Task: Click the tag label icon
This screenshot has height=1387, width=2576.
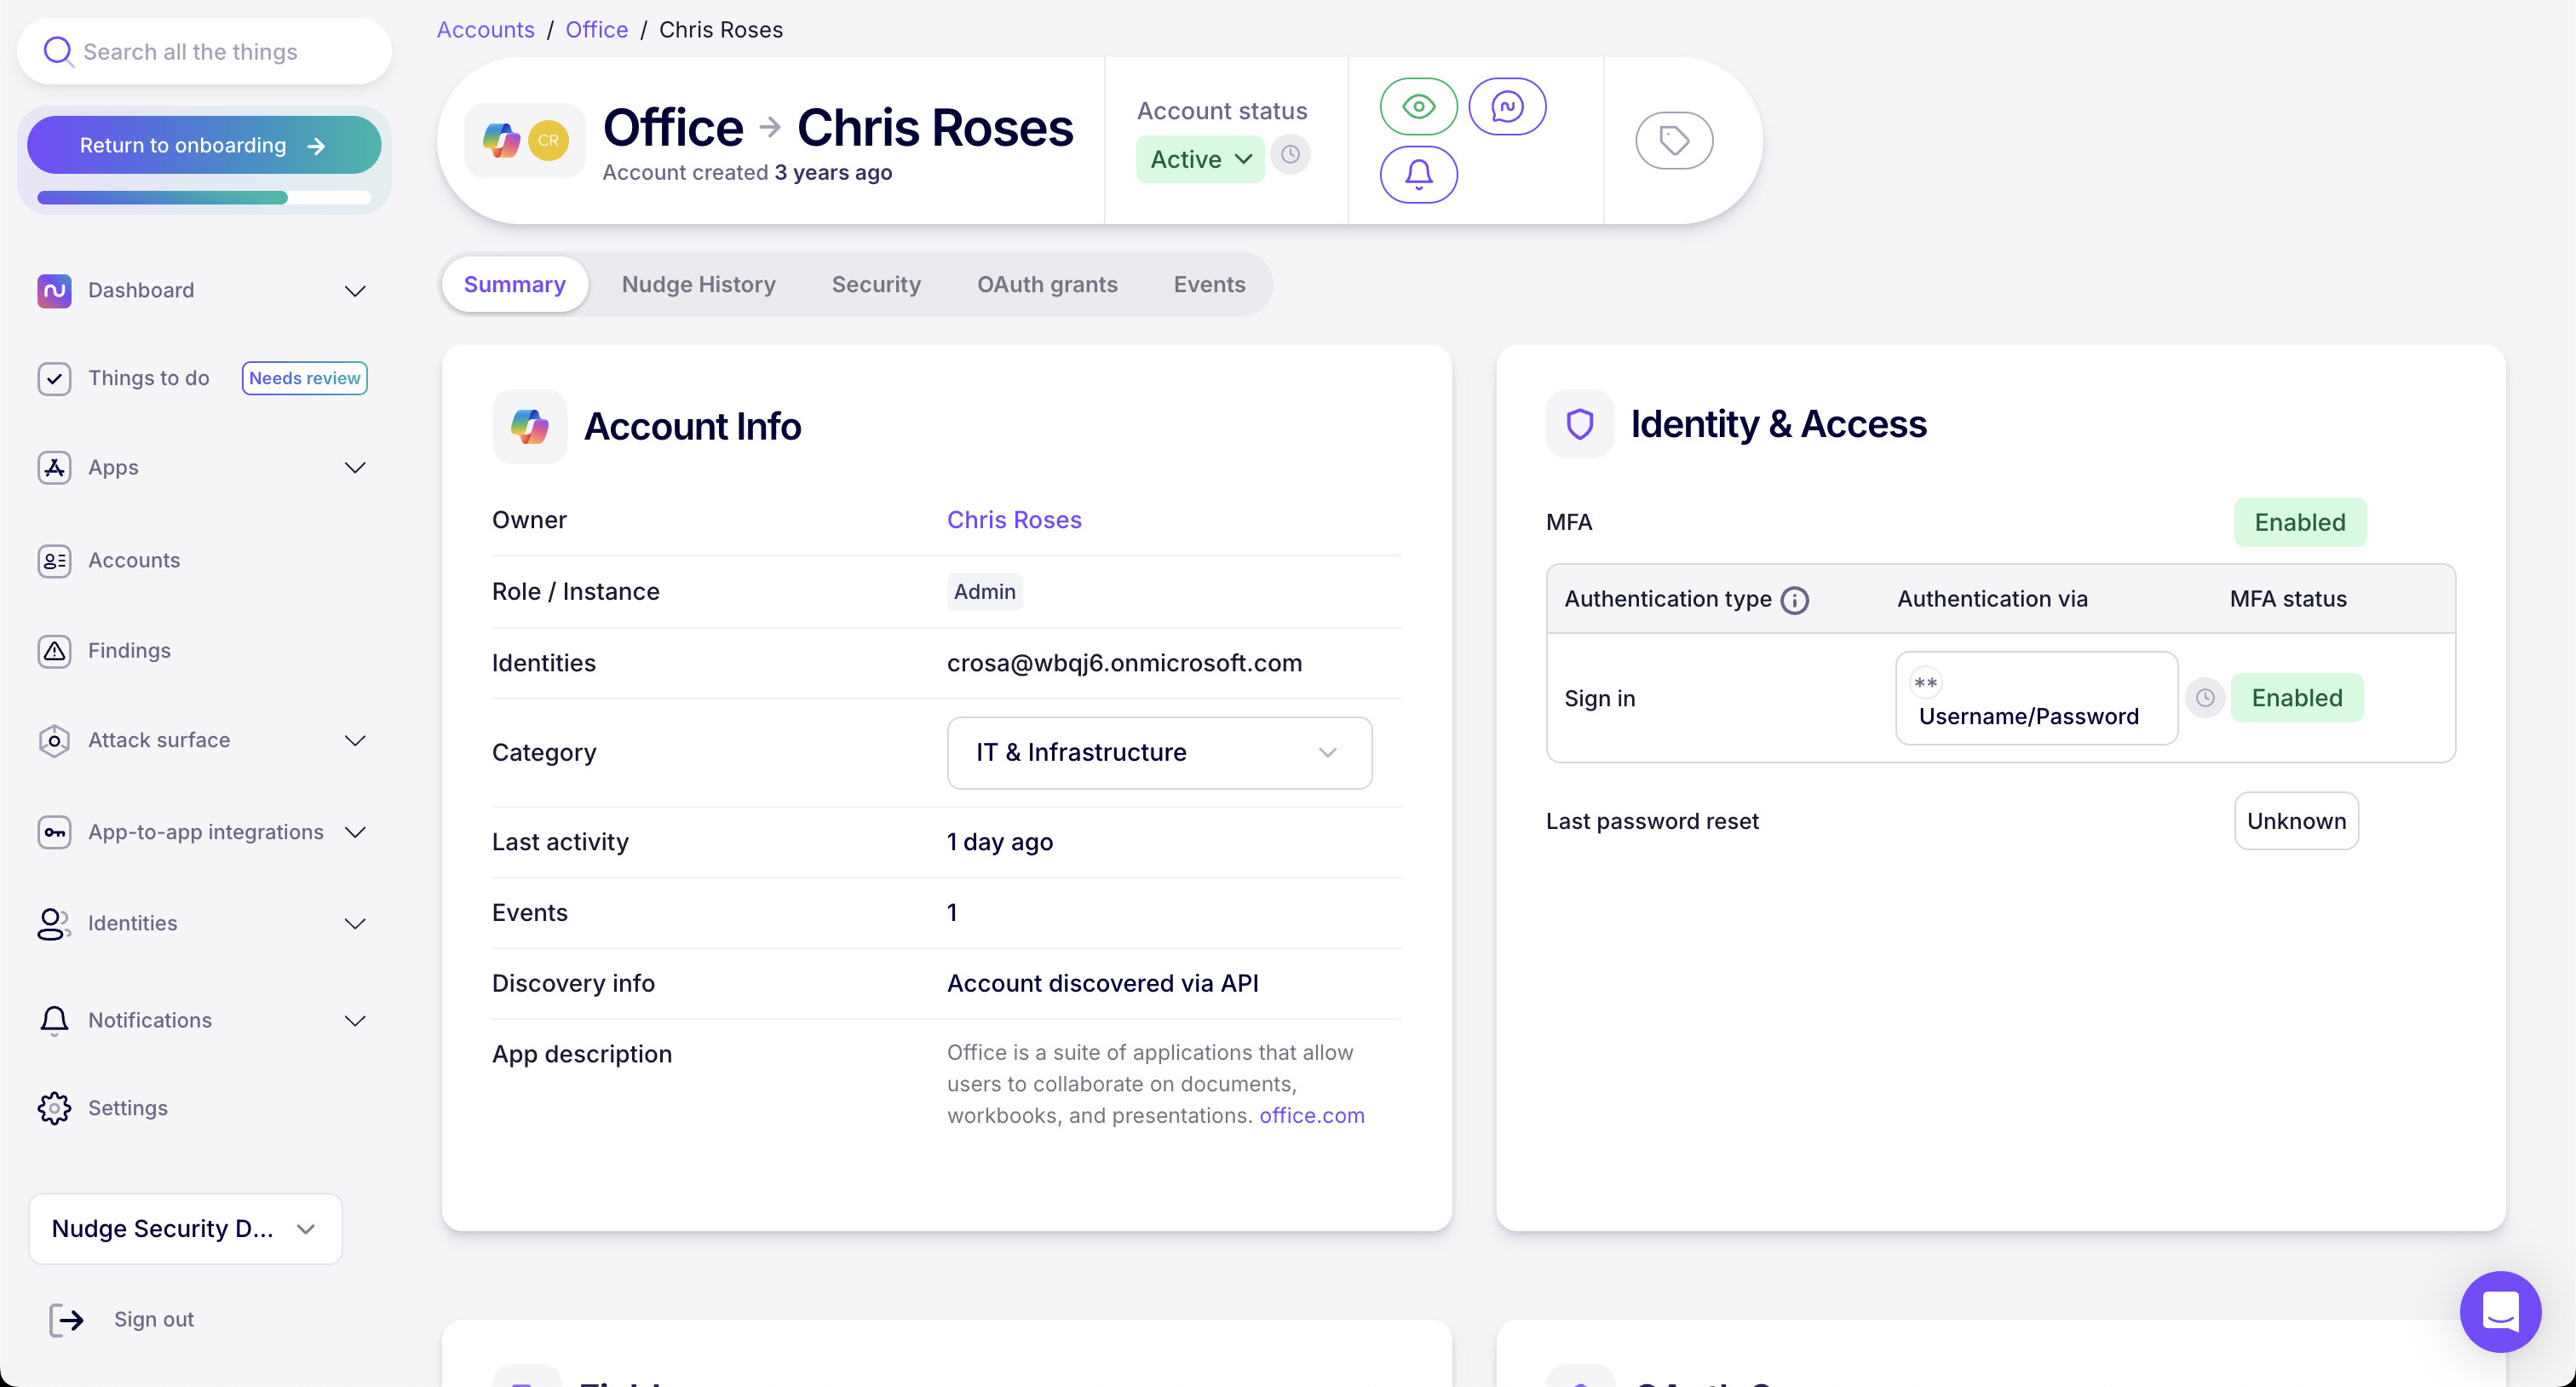Action: click(1674, 140)
